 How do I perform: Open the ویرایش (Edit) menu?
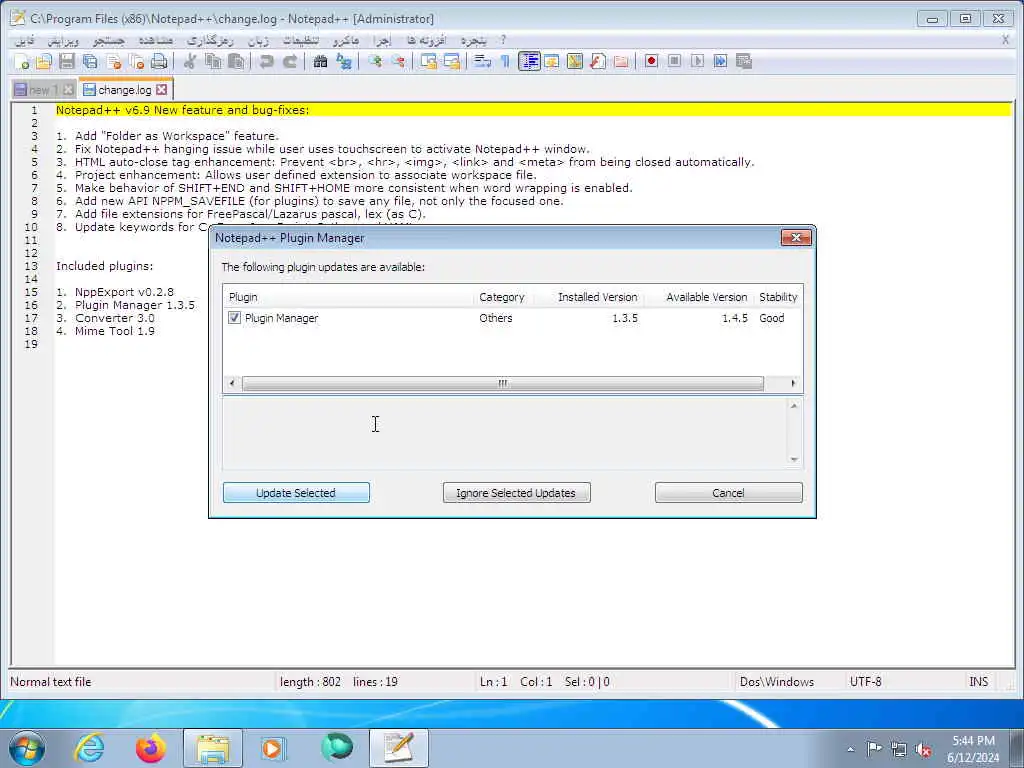pos(63,40)
